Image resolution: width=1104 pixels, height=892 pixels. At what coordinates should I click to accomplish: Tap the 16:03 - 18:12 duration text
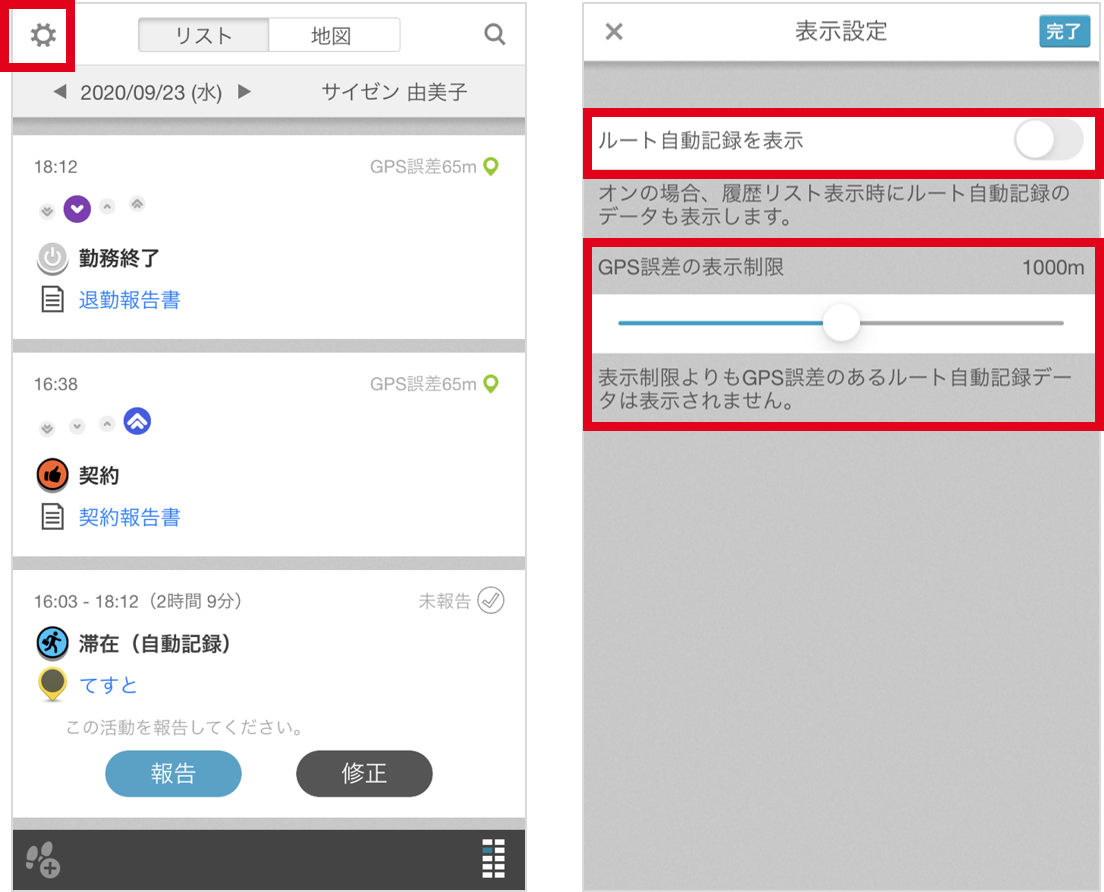point(138,601)
